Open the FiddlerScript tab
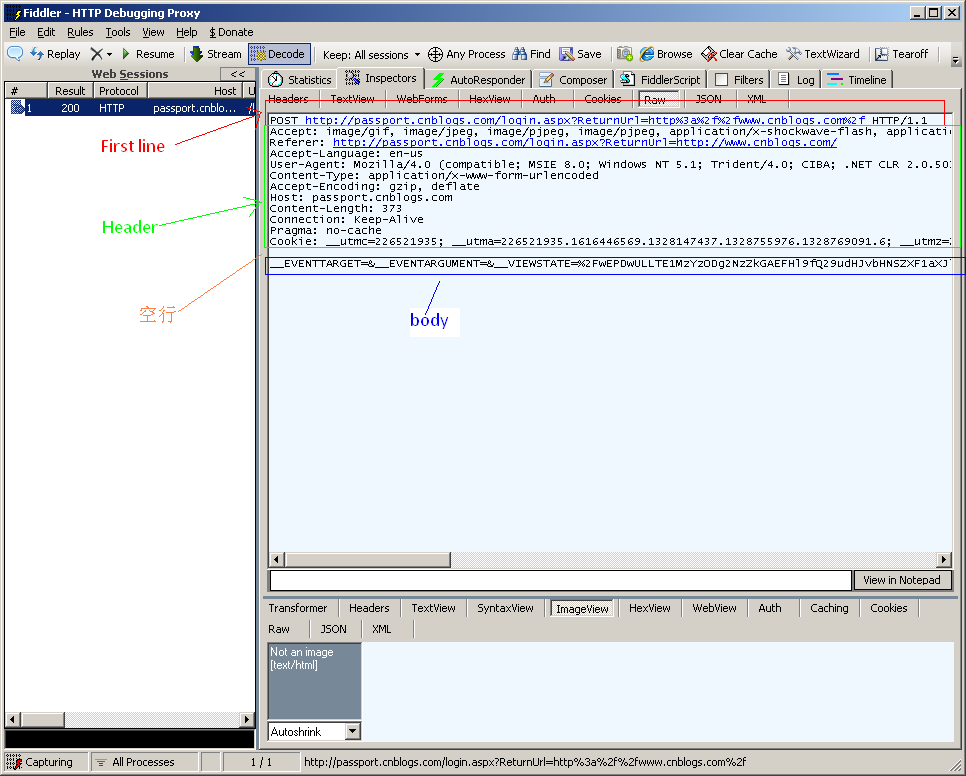The height and width of the screenshot is (776, 966). point(660,79)
